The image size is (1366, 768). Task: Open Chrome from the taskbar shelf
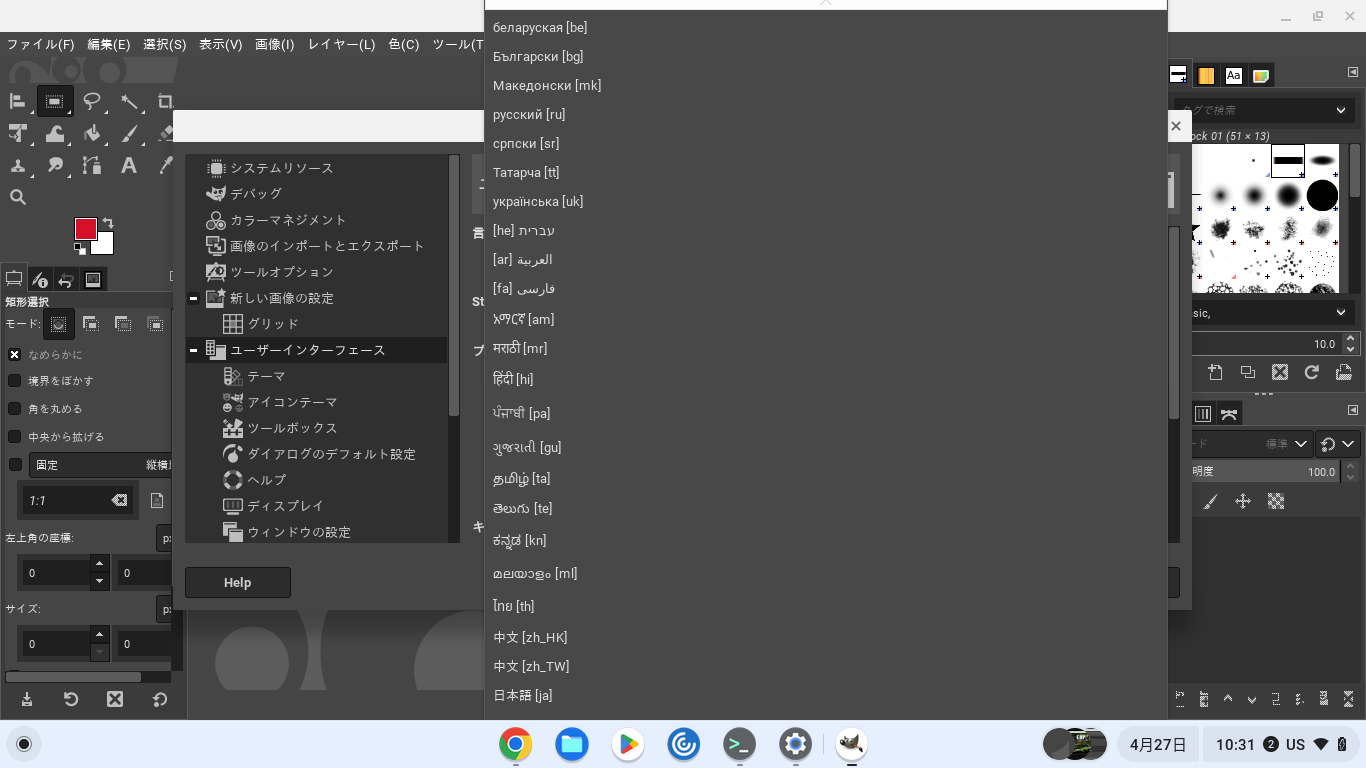515,744
